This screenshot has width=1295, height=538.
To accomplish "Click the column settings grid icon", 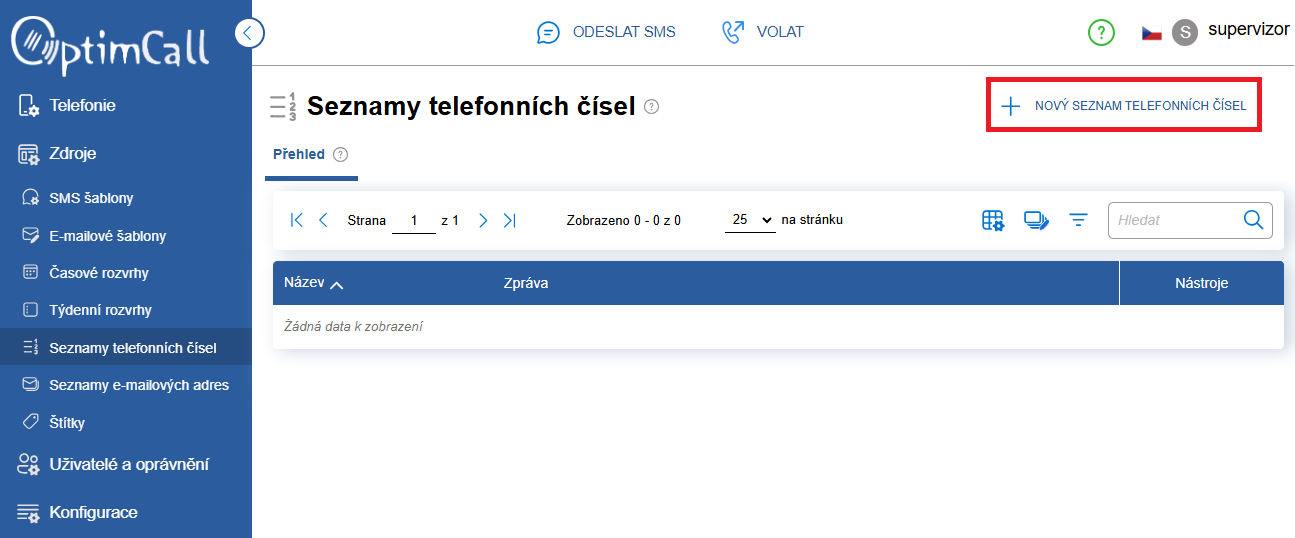I will [x=992, y=220].
